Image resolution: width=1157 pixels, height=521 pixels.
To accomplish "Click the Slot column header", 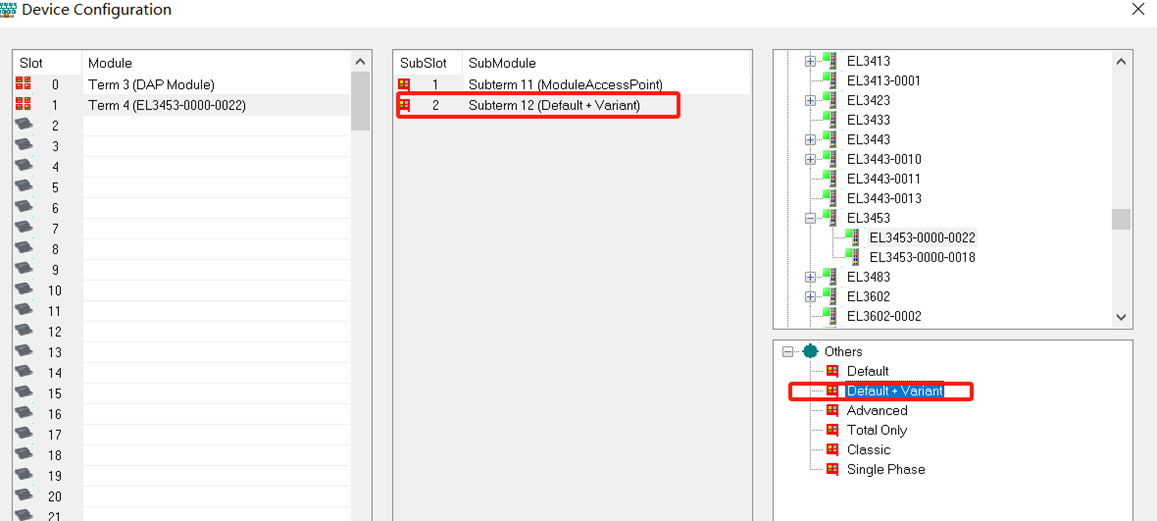I will pos(47,63).
